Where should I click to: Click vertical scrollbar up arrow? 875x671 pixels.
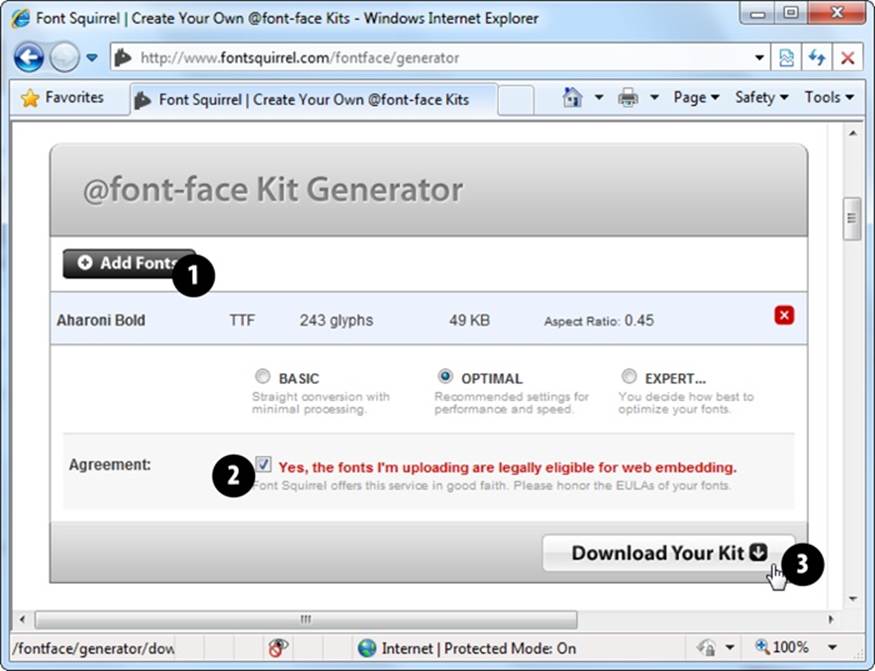tap(853, 133)
